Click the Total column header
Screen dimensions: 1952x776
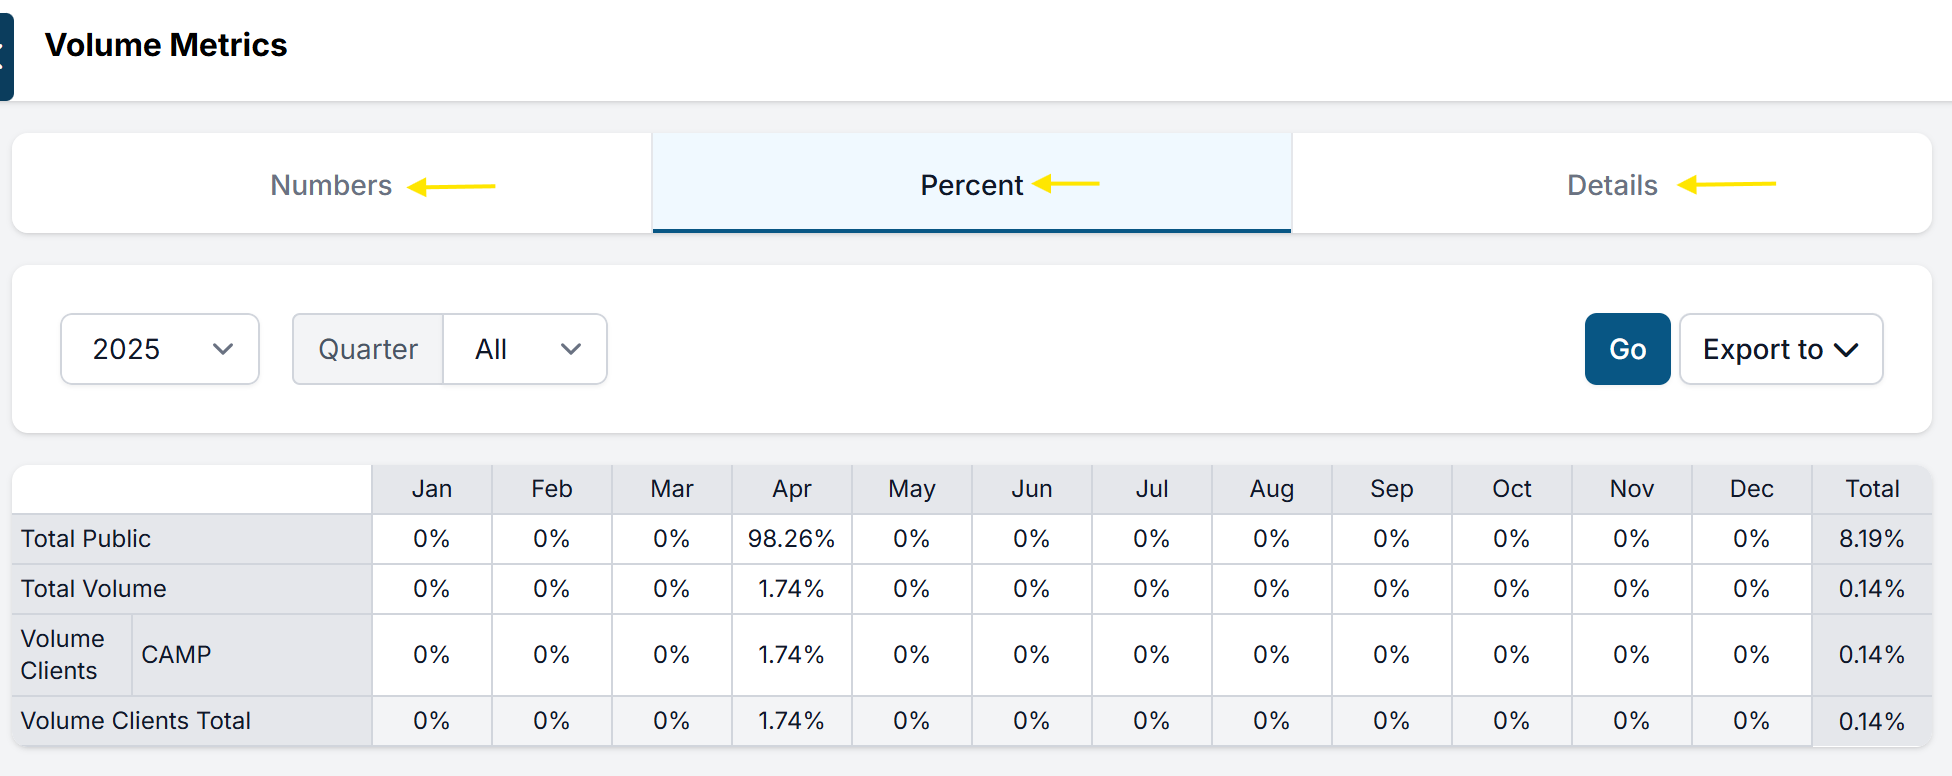1872,489
